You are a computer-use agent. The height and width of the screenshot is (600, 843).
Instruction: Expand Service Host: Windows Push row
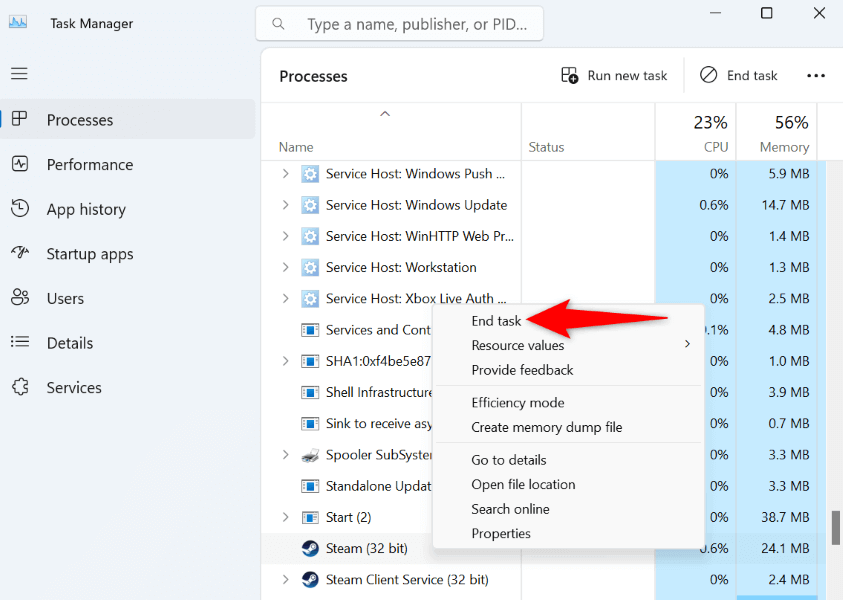coord(285,174)
